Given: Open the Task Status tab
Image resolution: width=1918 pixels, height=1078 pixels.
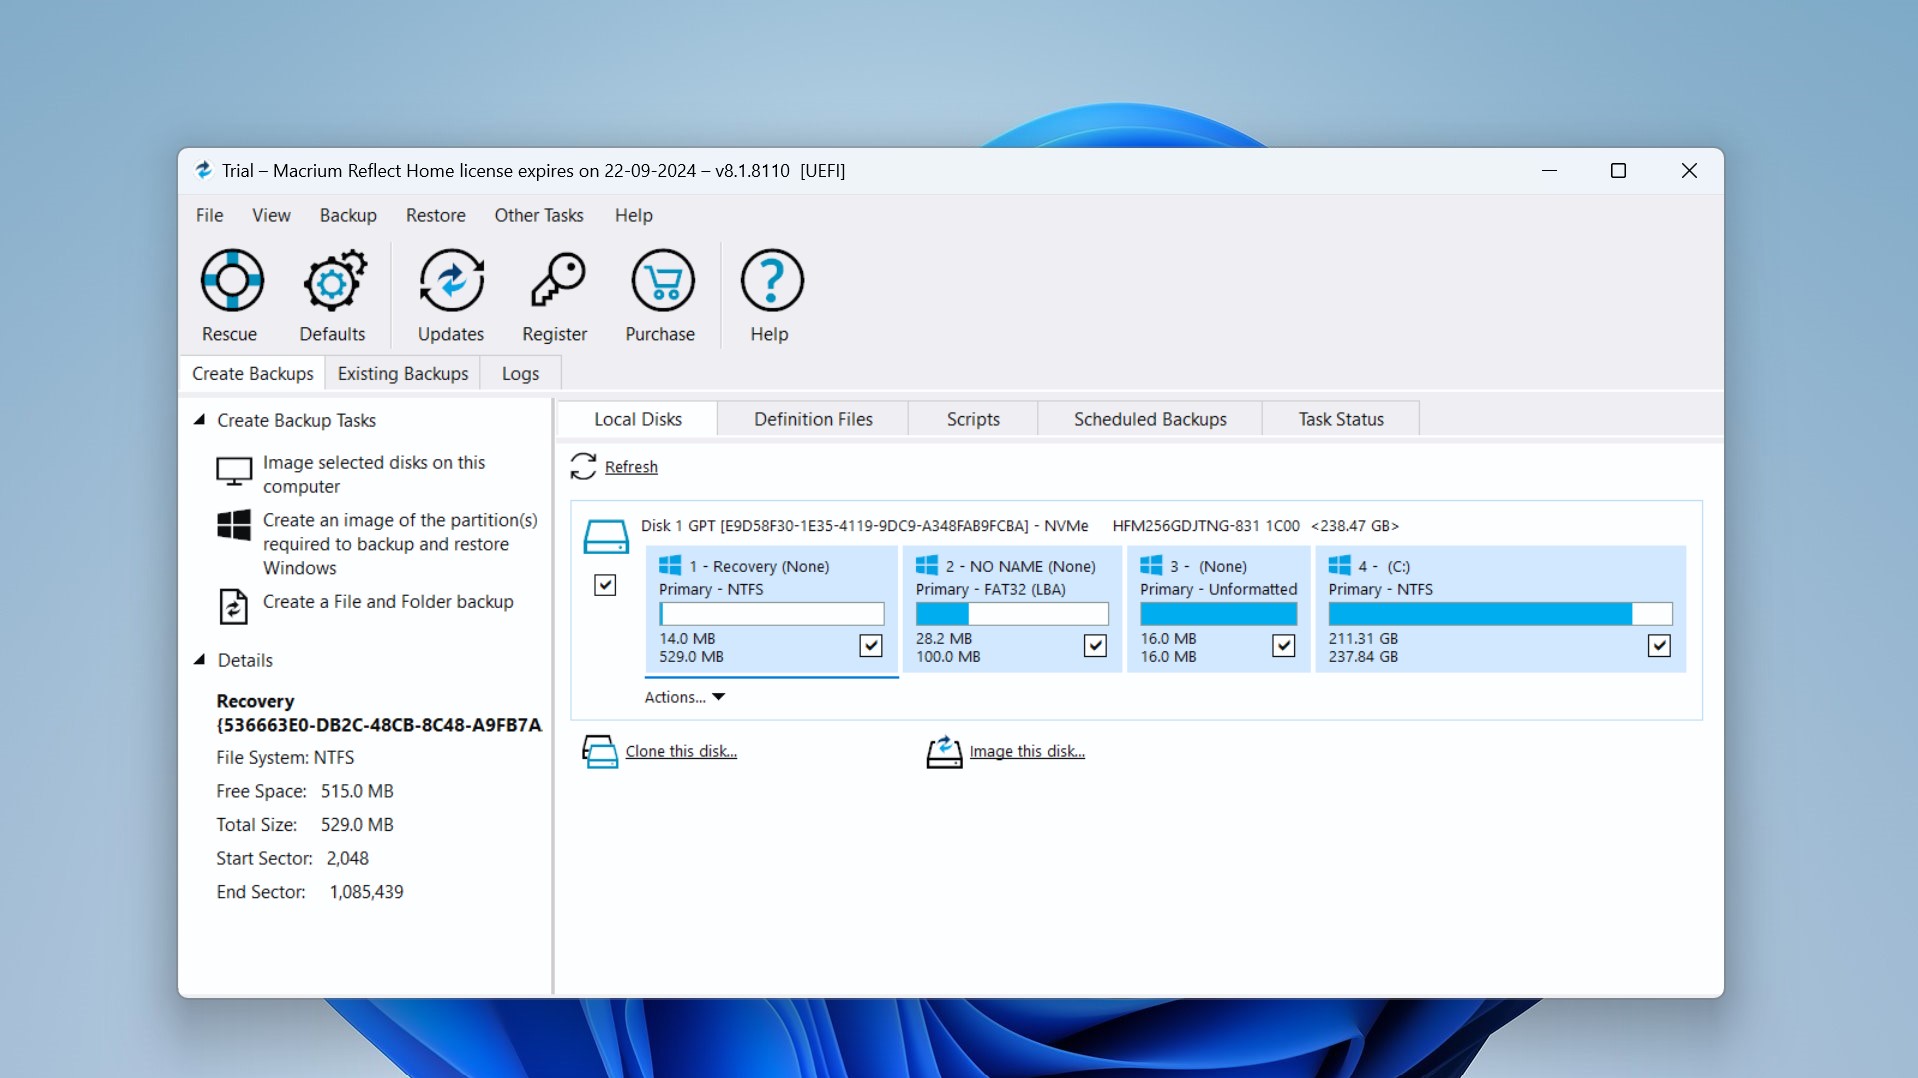Looking at the screenshot, I should tap(1341, 419).
